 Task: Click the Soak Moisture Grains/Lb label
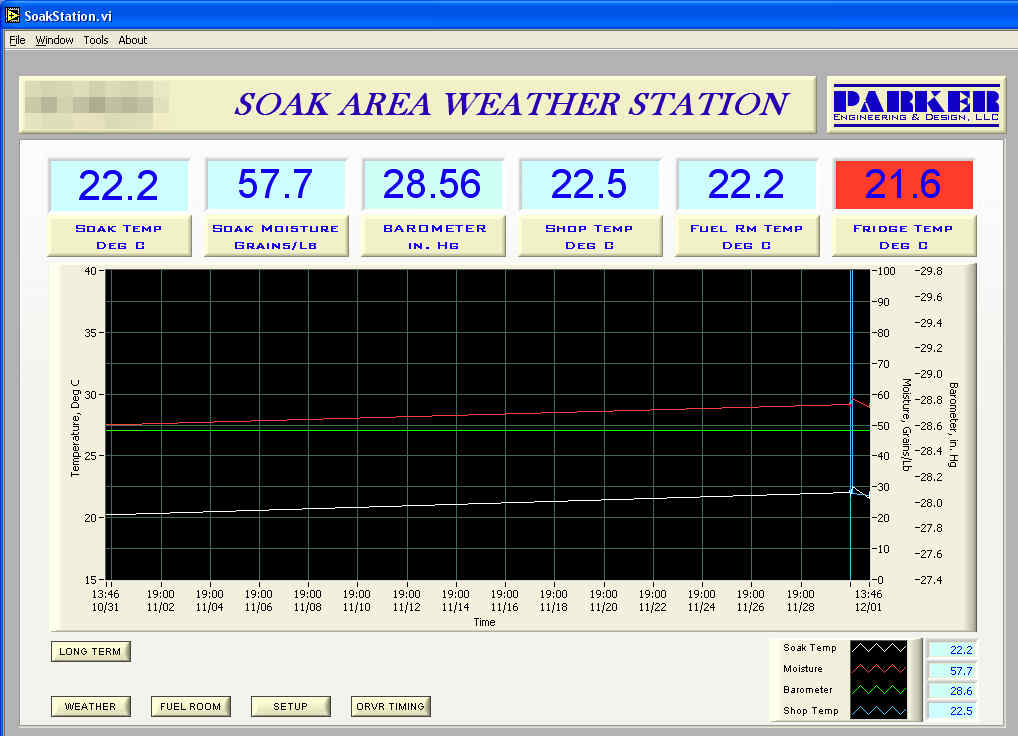coord(276,236)
